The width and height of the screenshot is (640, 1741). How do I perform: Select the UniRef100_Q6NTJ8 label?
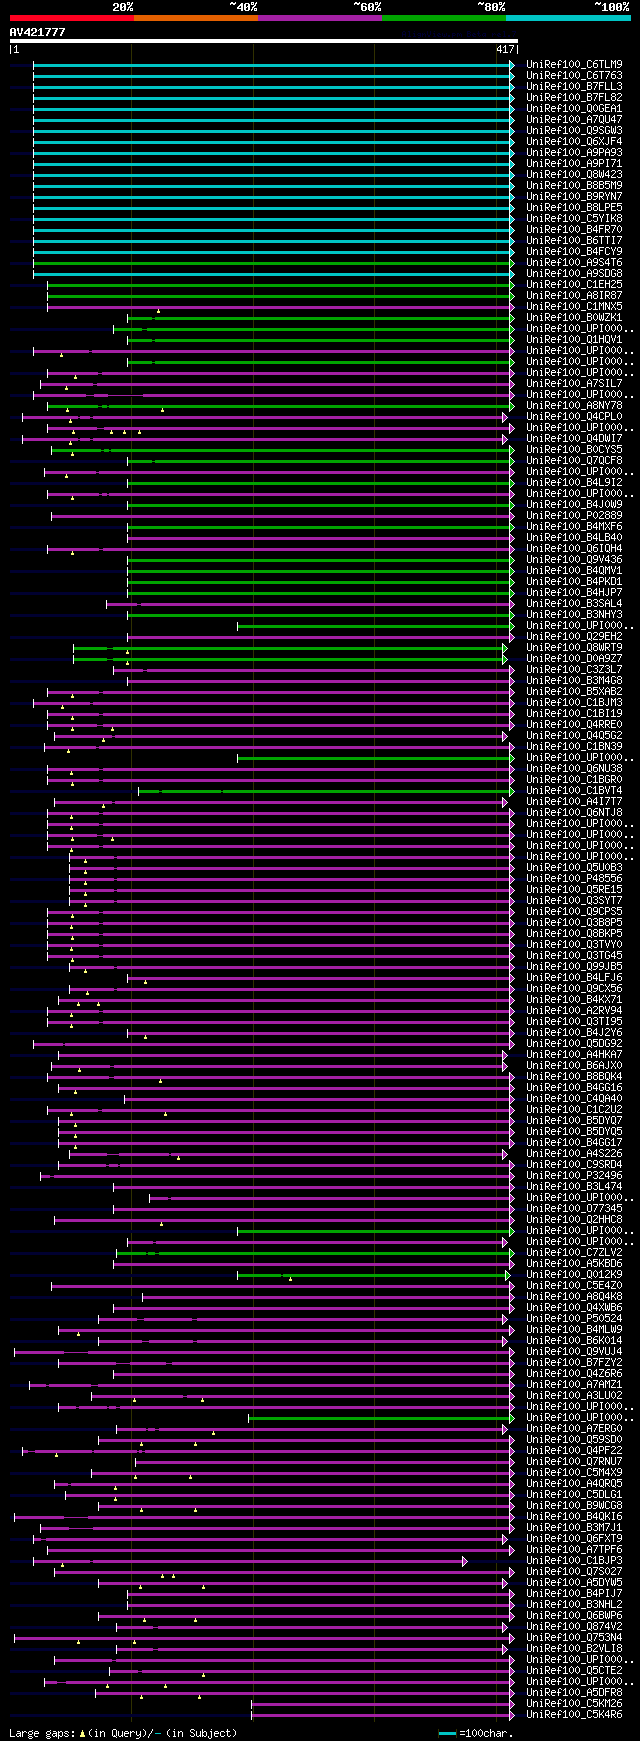tap(574, 813)
